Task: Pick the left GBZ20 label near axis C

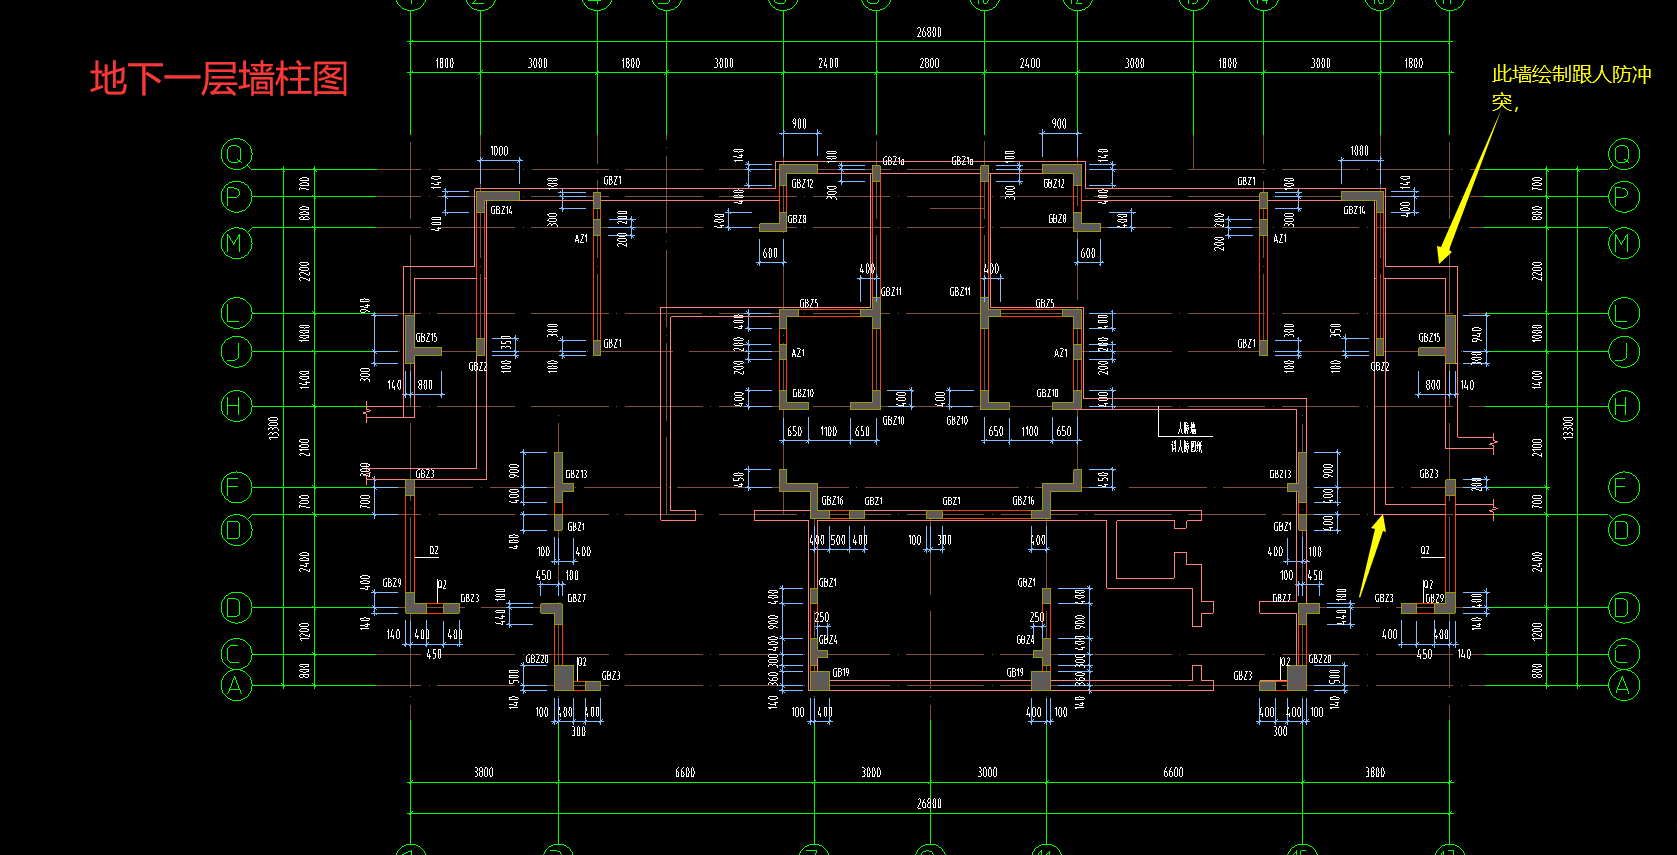Action: (x=537, y=660)
